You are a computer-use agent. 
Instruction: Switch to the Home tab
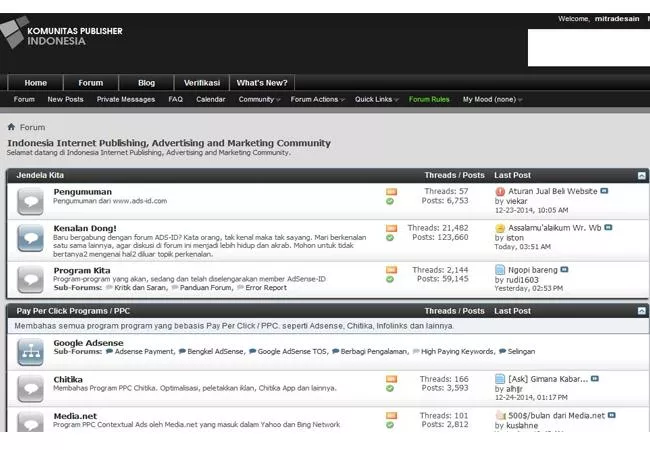[x=36, y=83]
